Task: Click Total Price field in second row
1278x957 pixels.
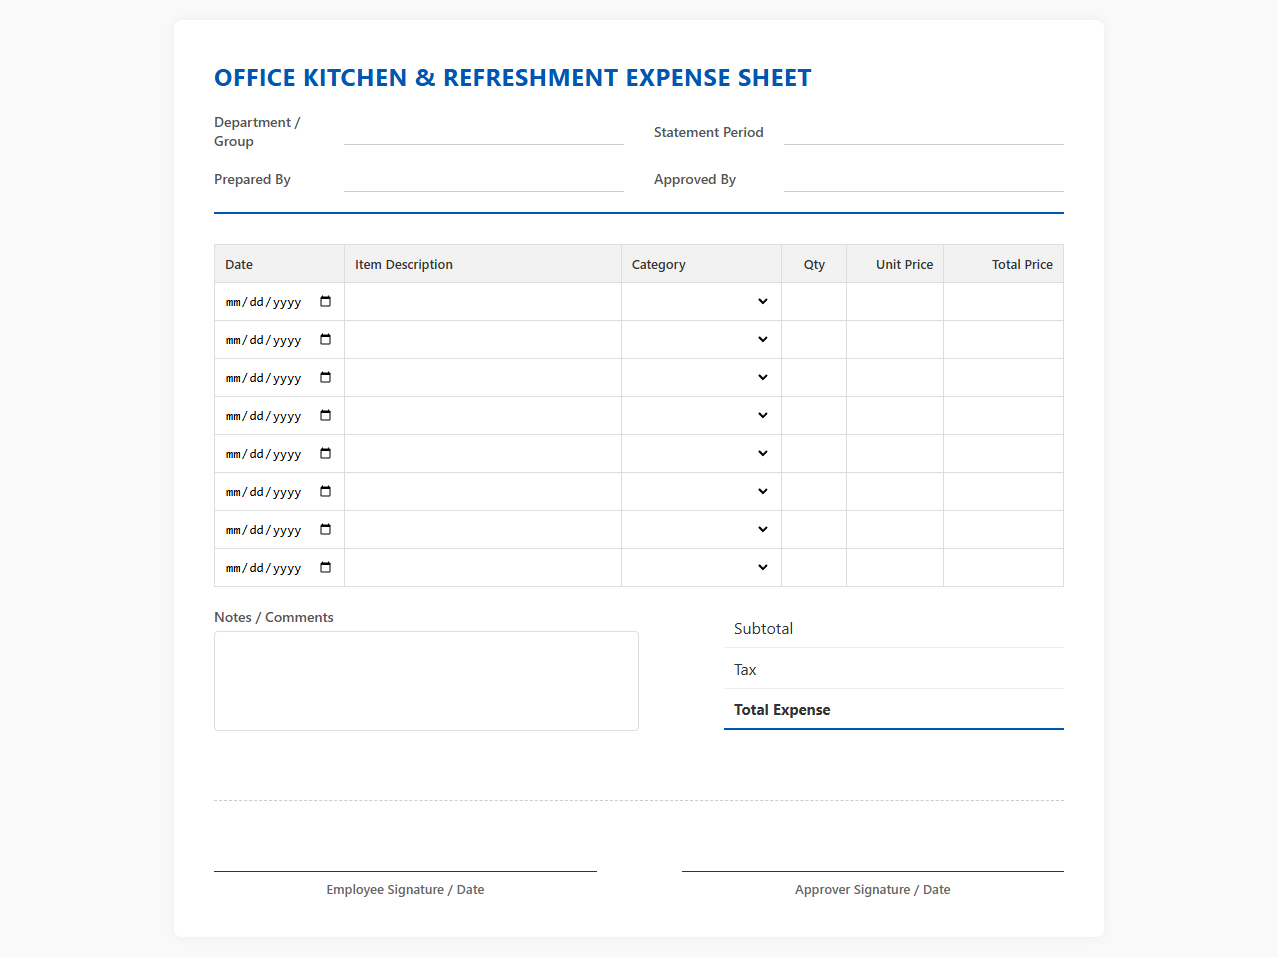Action: point(1003,340)
